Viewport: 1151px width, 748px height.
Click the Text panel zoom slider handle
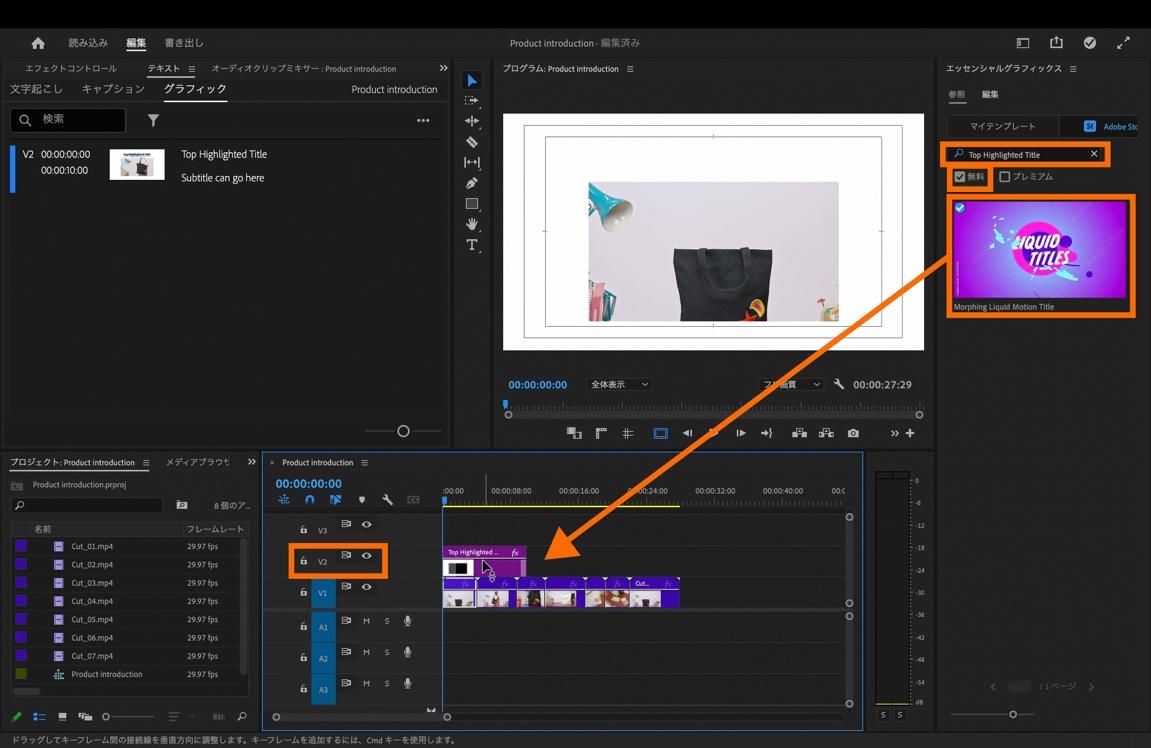click(x=403, y=431)
